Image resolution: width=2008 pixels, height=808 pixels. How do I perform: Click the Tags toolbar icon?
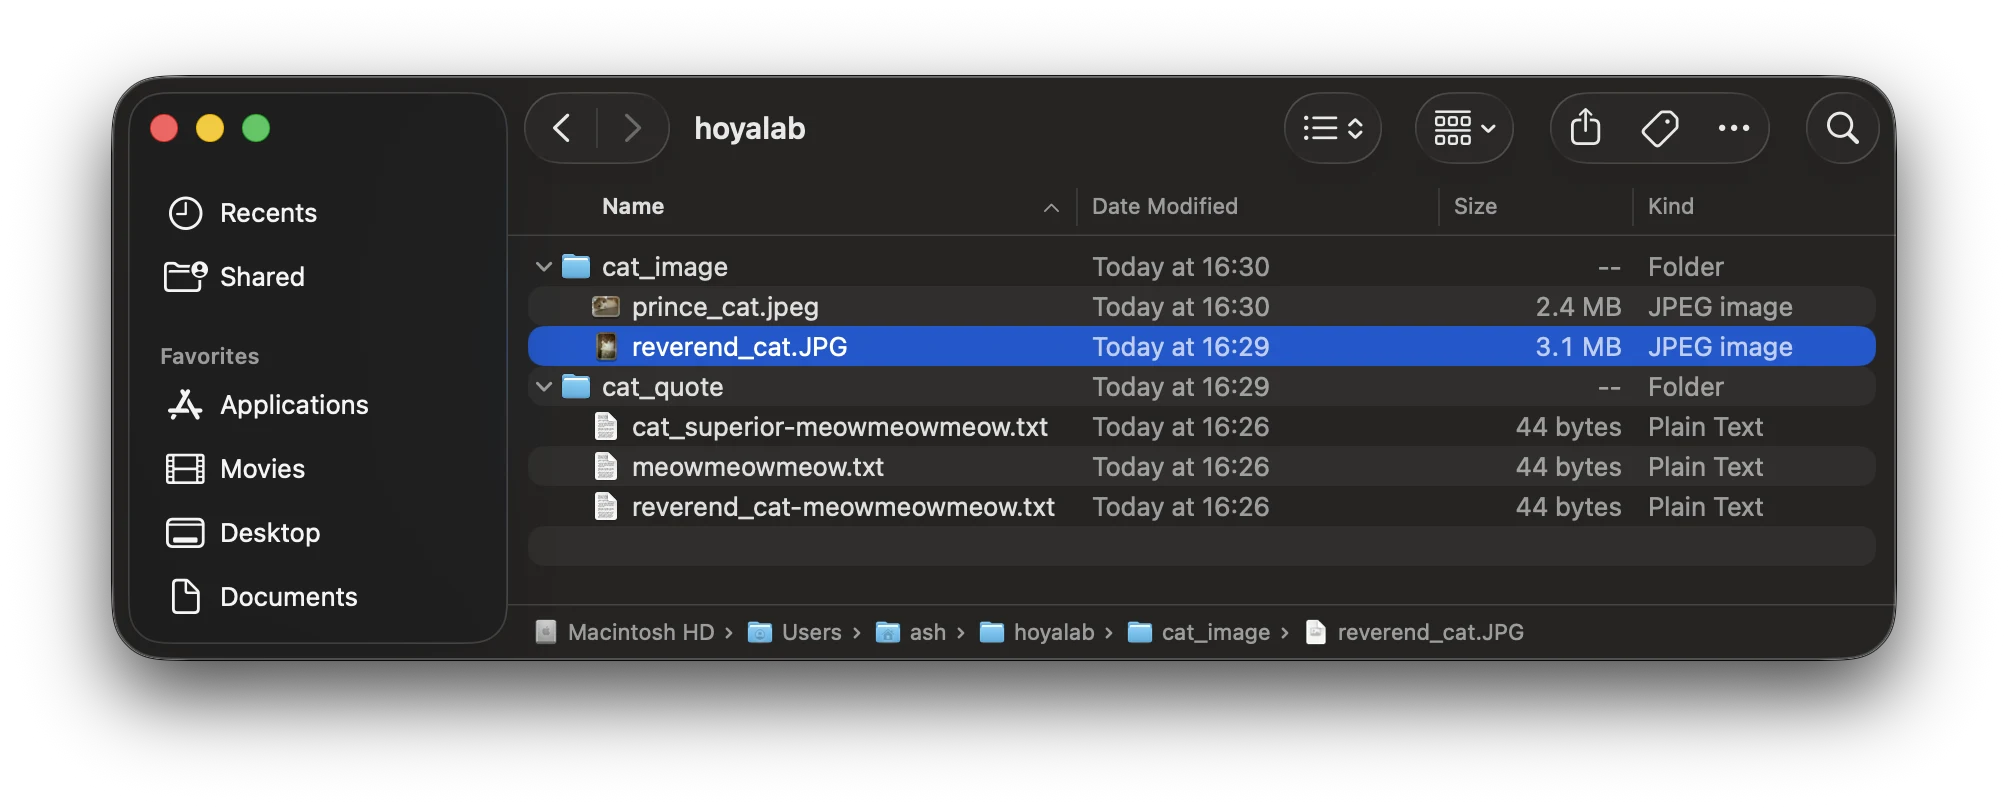(1660, 128)
